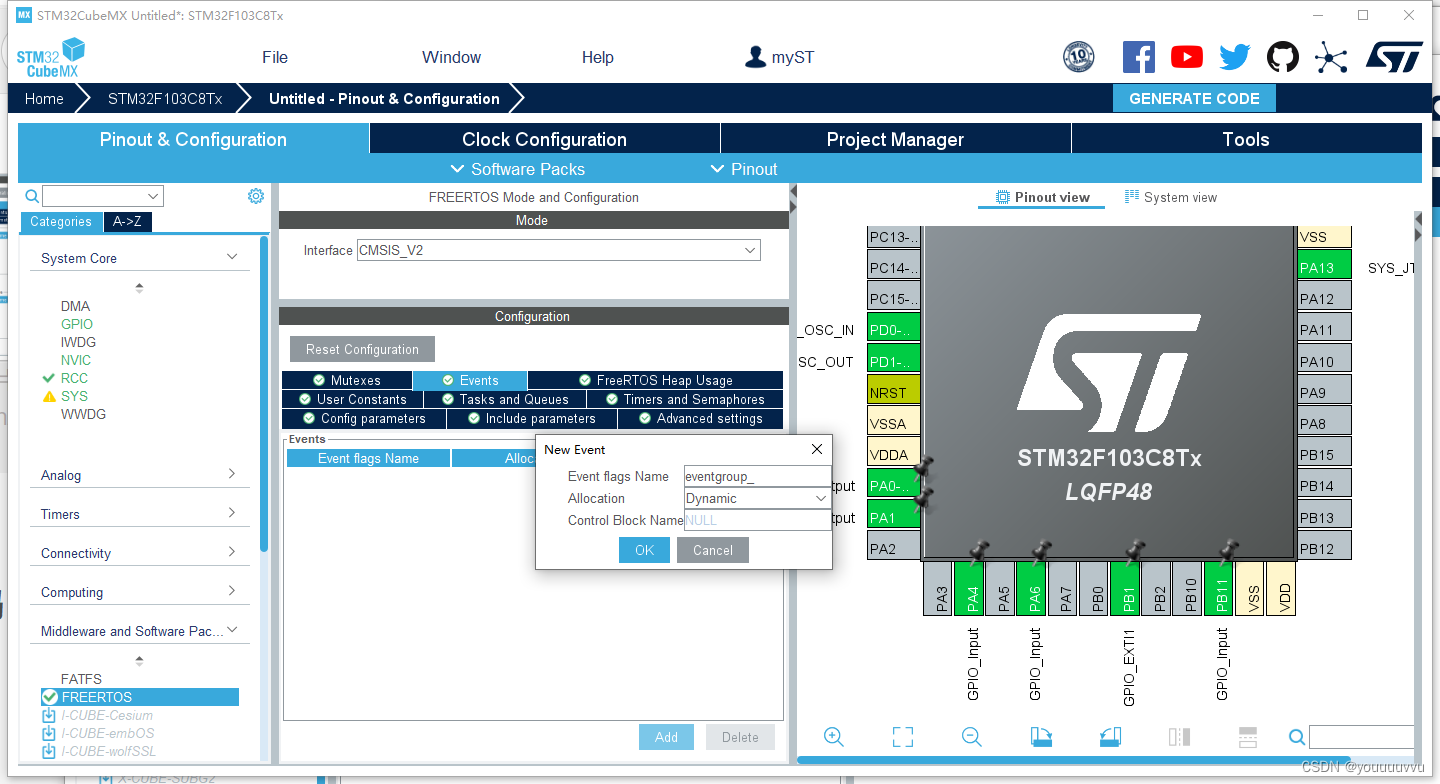1440x784 pixels.
Task: Select the Timers and Semaphores tab
Action: (685, 399)
